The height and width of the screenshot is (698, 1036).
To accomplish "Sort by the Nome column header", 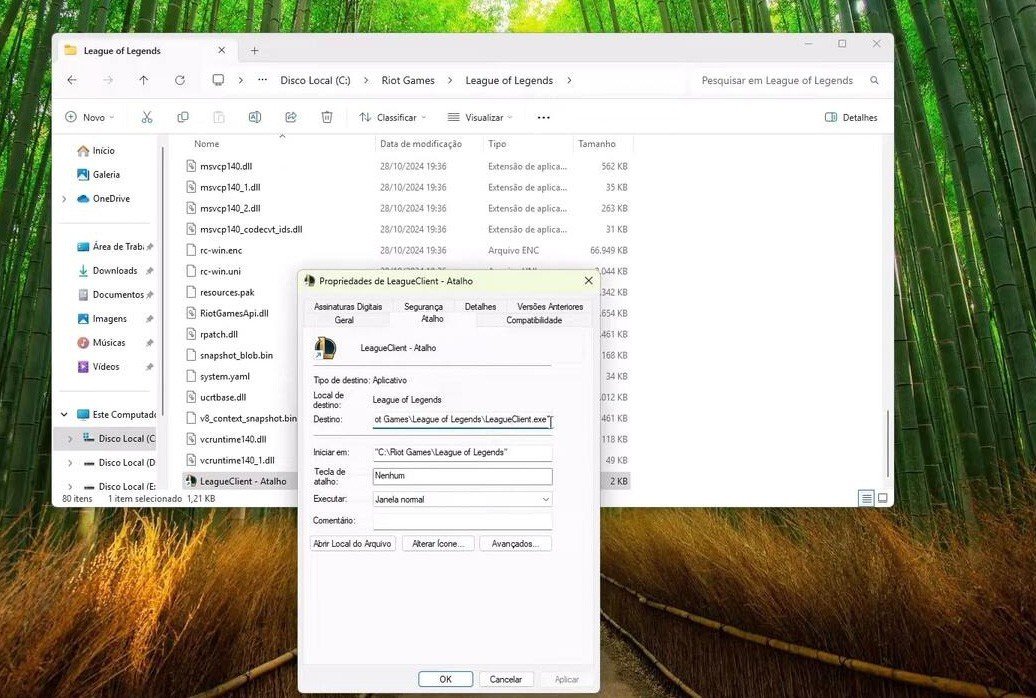I will (207, 143).
